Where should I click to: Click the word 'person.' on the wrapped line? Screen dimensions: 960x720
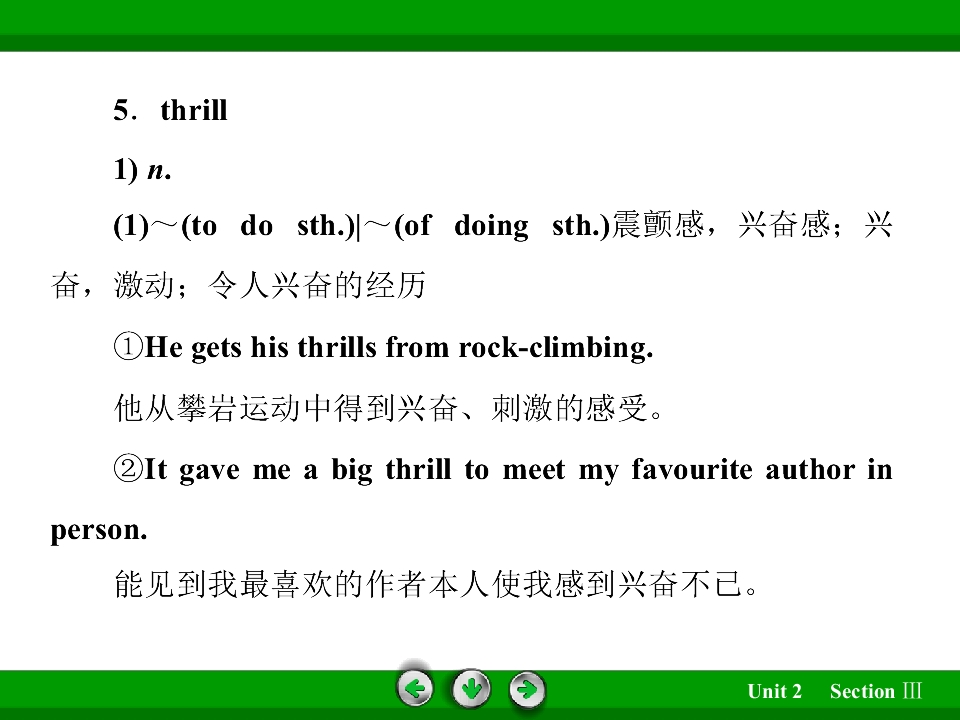pyautogui.click(x=99, y=530)
